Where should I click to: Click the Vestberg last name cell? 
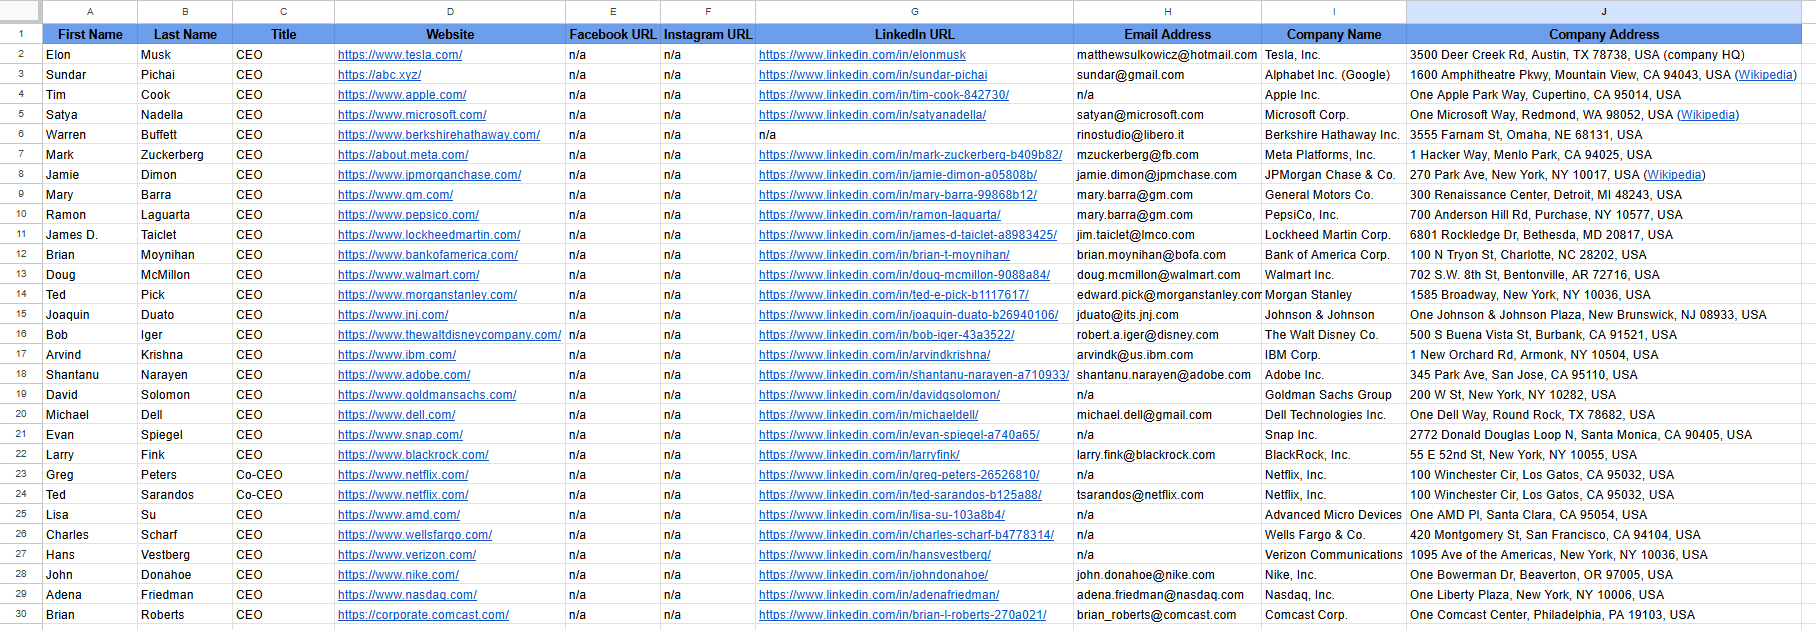[185, 555]
